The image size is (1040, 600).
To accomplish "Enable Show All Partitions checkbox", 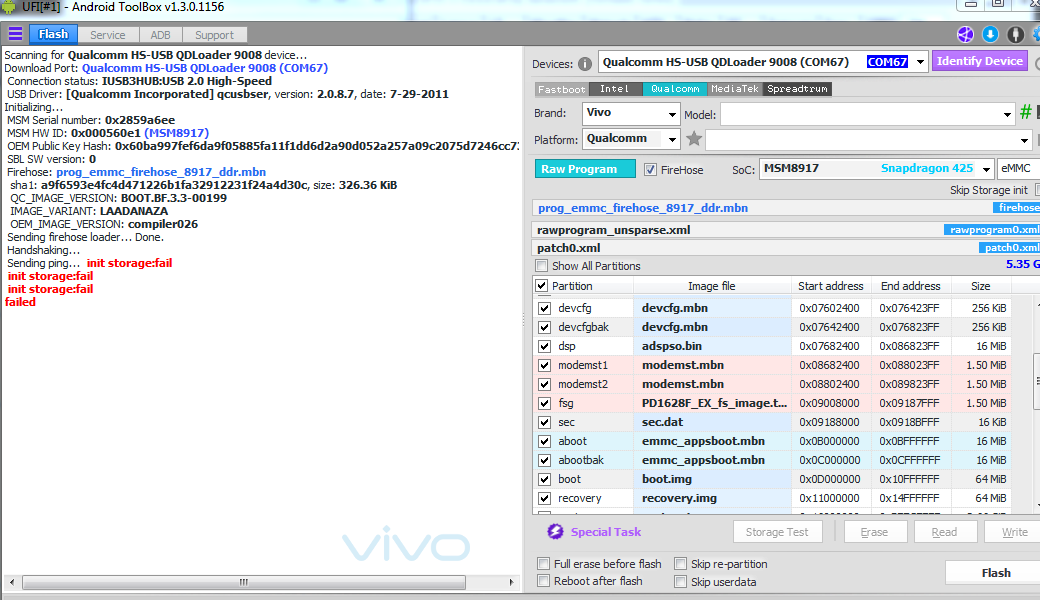I will (x=542, y=266).
